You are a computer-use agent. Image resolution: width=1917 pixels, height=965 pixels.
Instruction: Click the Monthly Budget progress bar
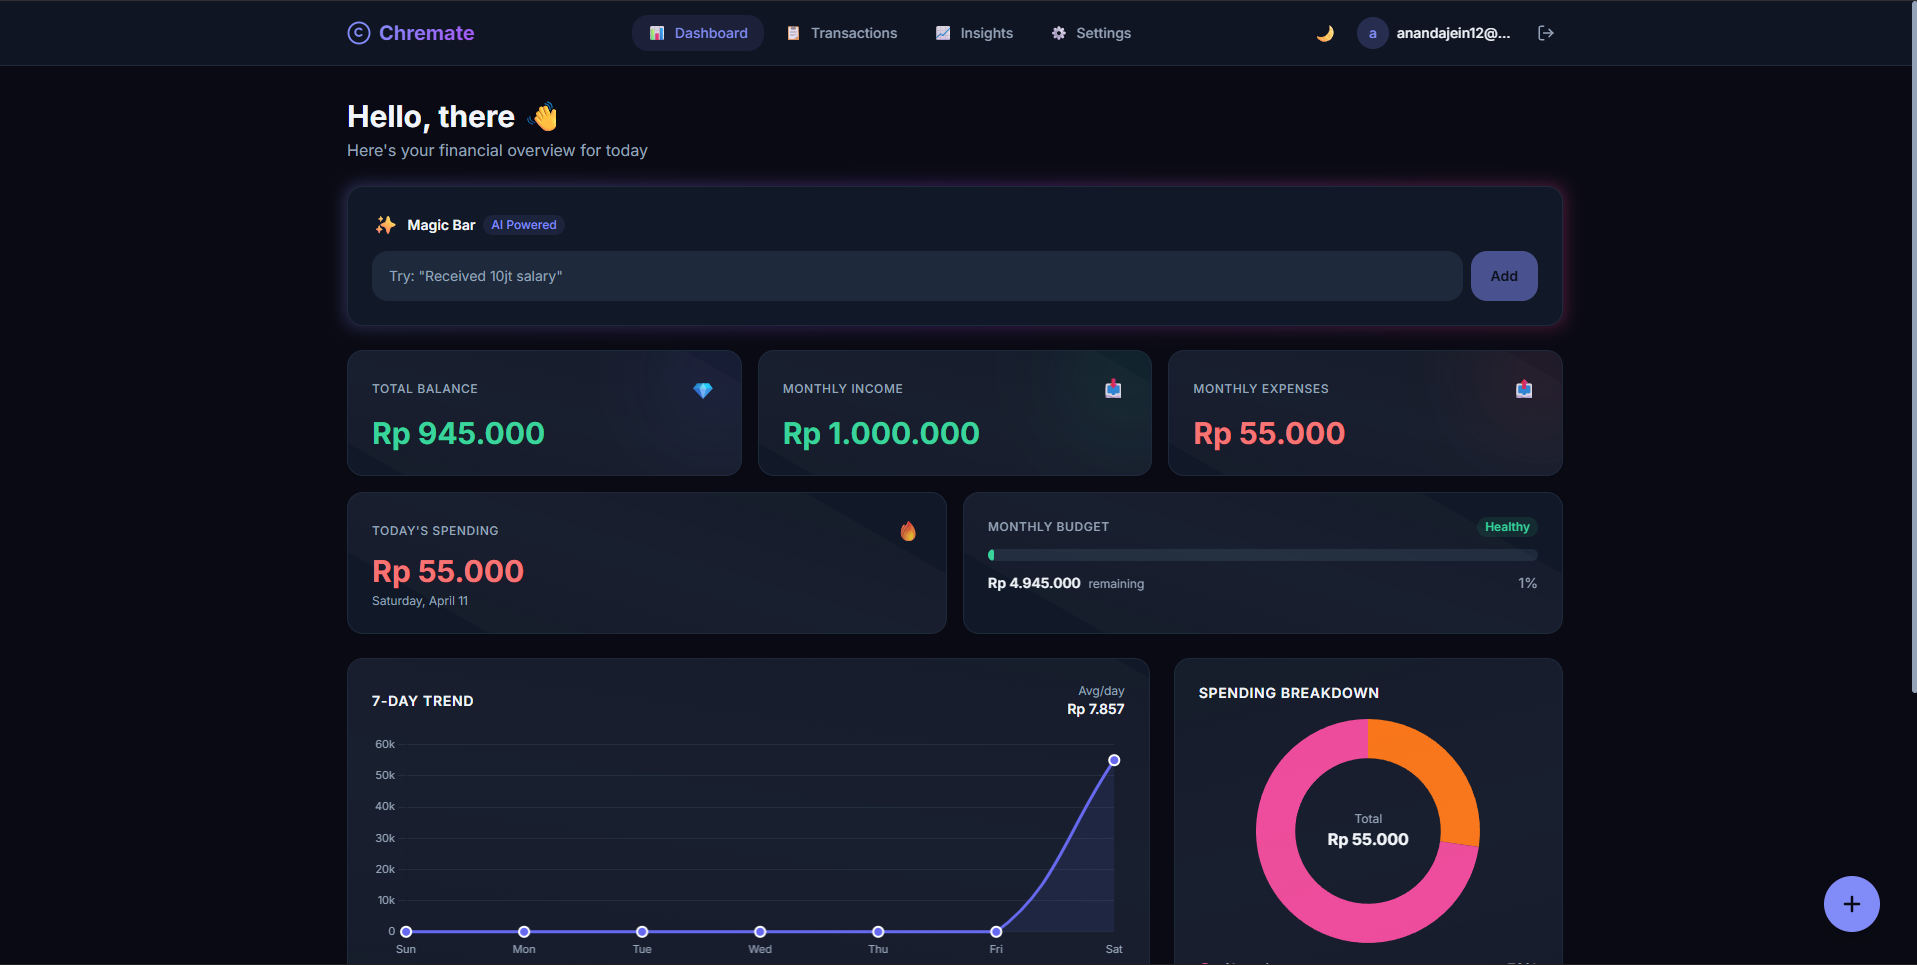[1262, 555]
